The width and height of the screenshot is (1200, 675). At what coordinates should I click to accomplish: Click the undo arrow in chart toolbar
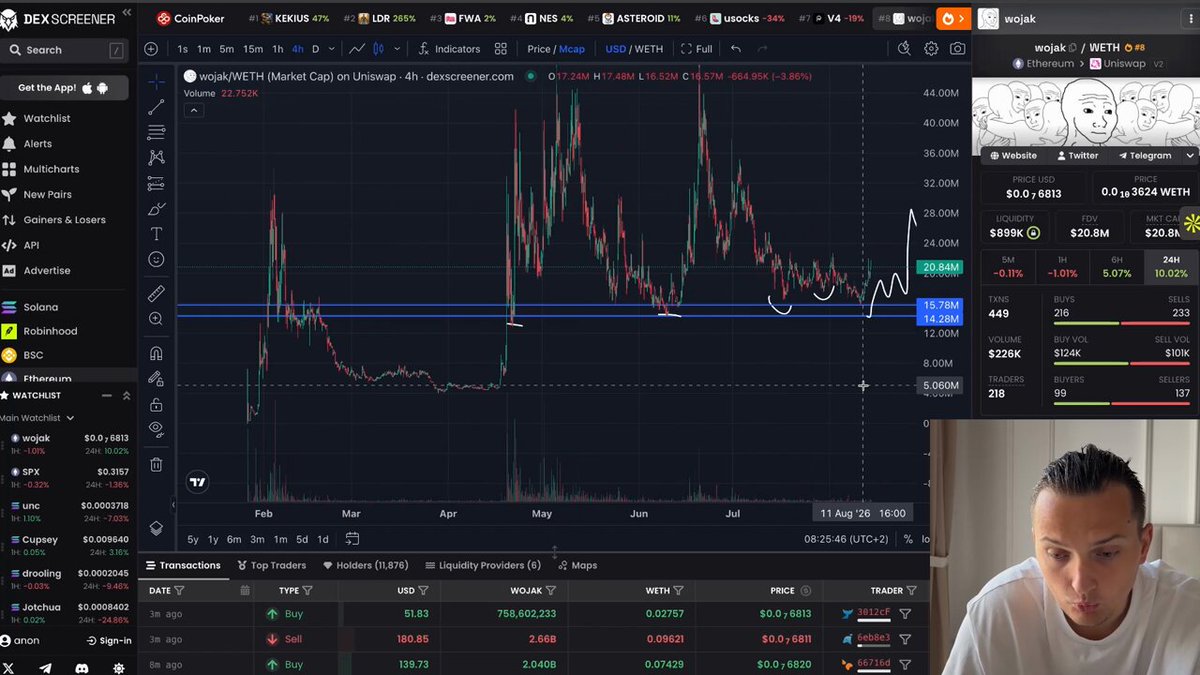click(736, 49)
